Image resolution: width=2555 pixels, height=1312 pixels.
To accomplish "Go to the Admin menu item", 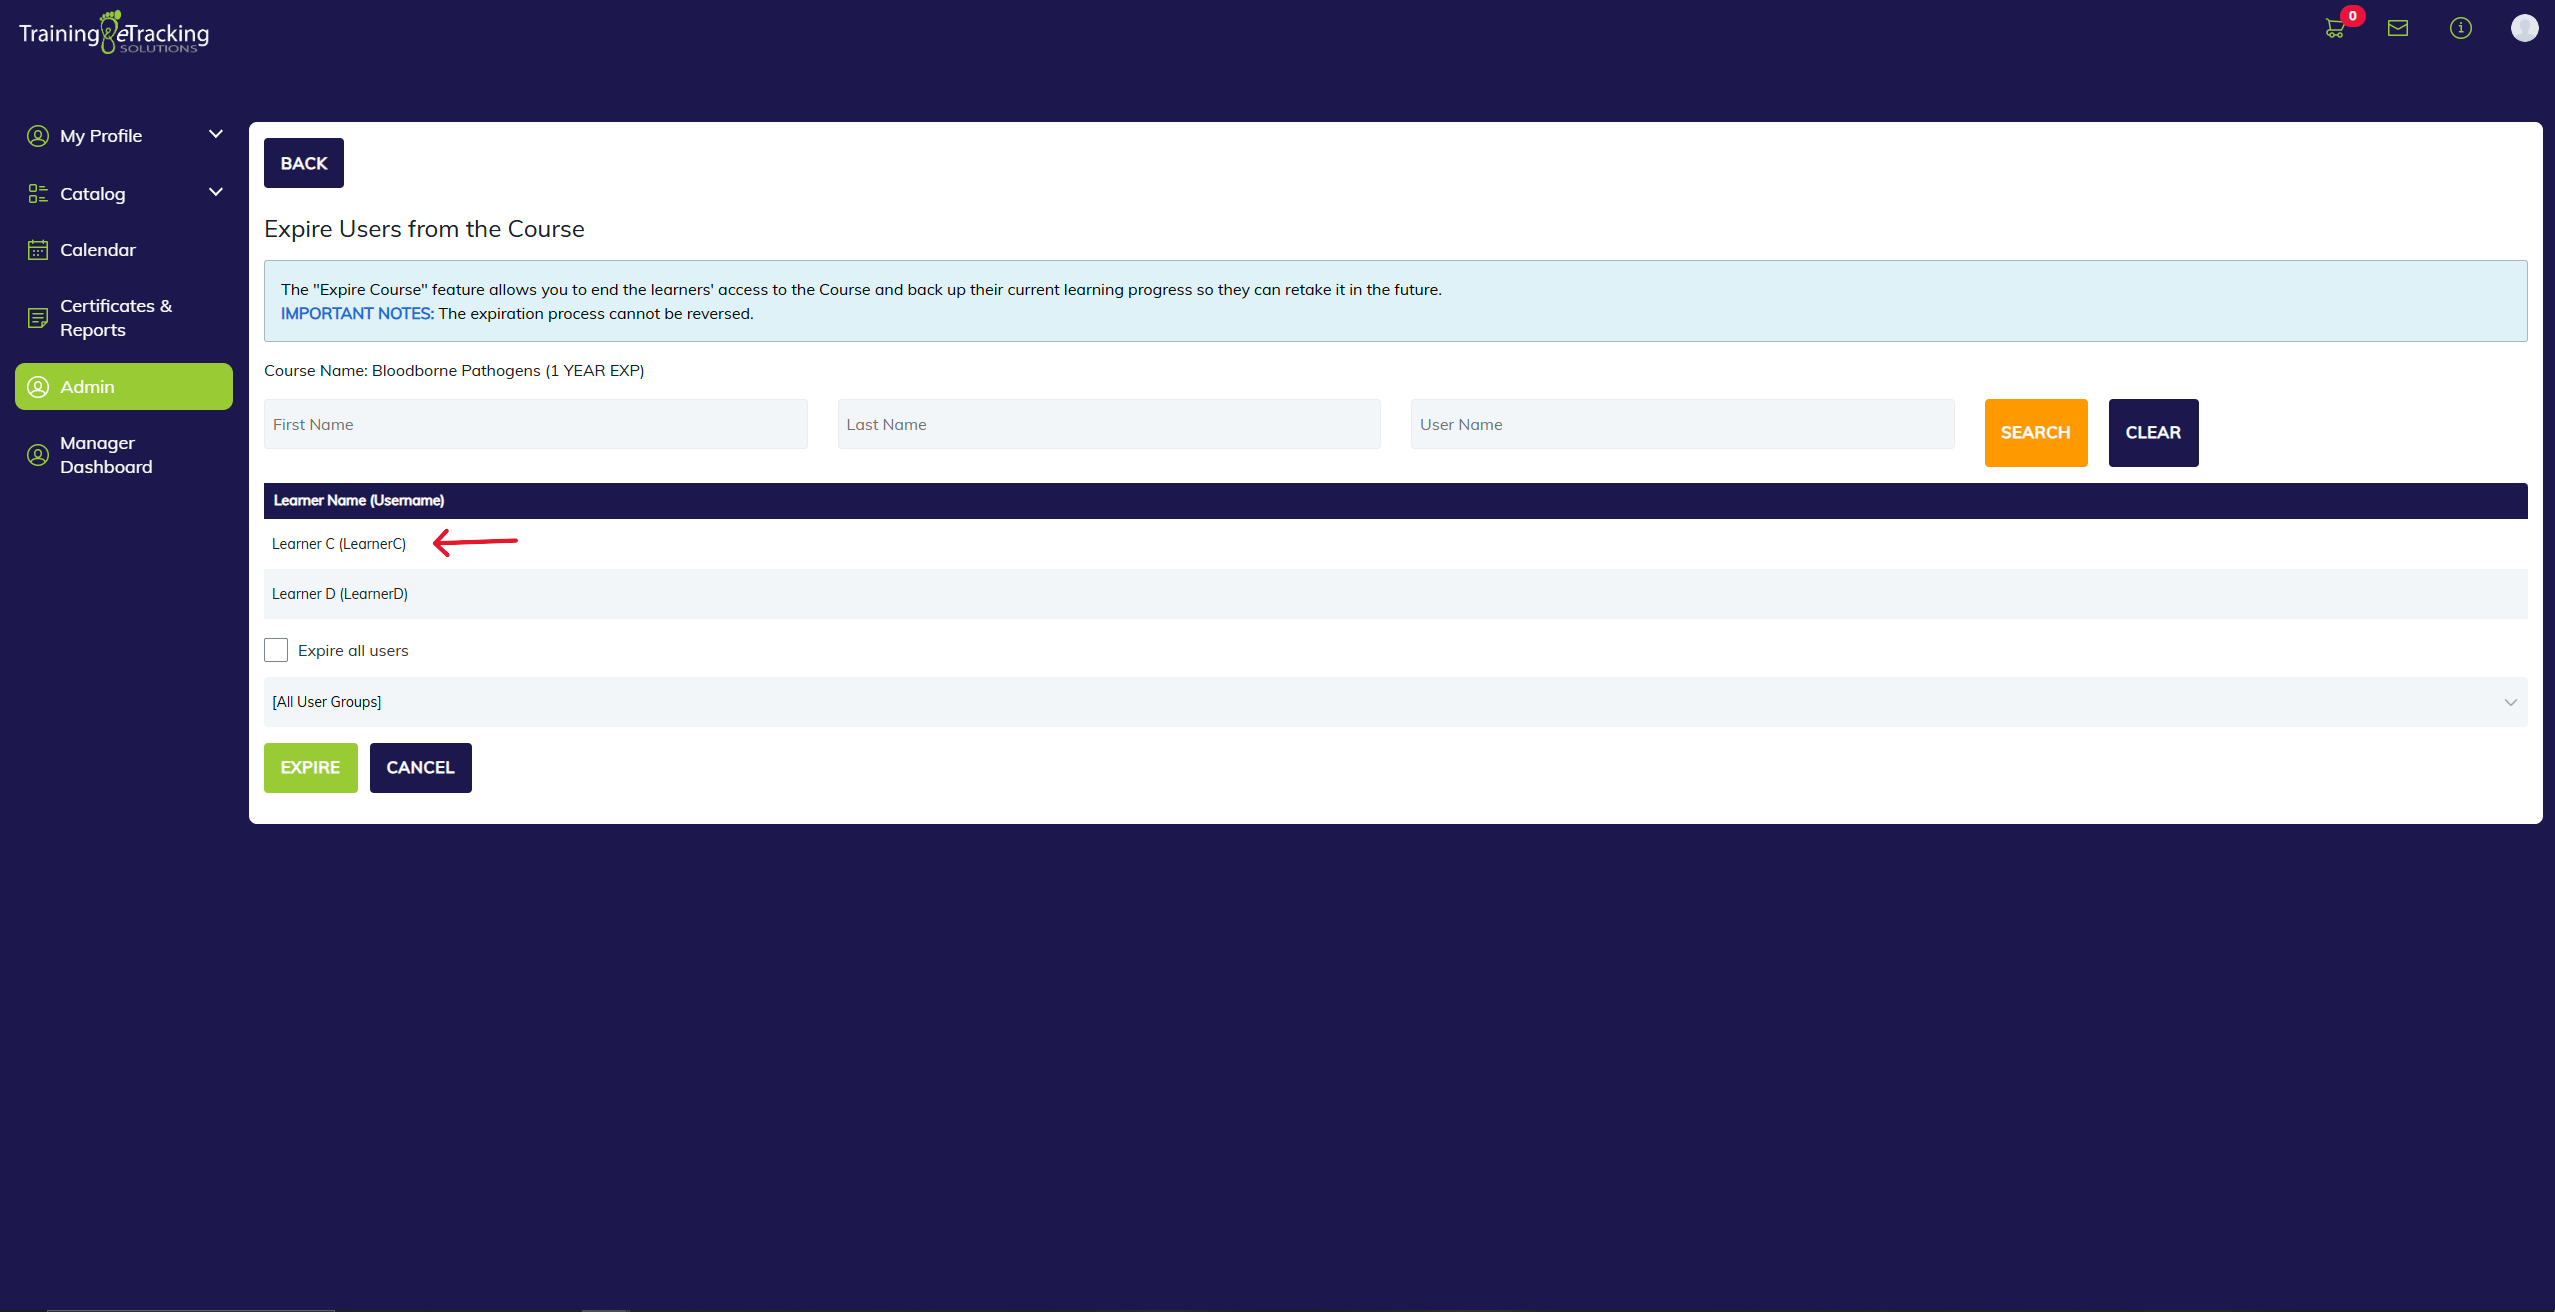I will click(124, 387).
